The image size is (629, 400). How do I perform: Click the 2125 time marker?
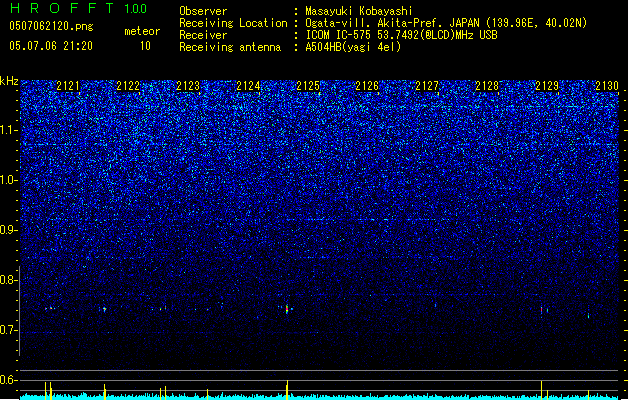tap(308, 86)
